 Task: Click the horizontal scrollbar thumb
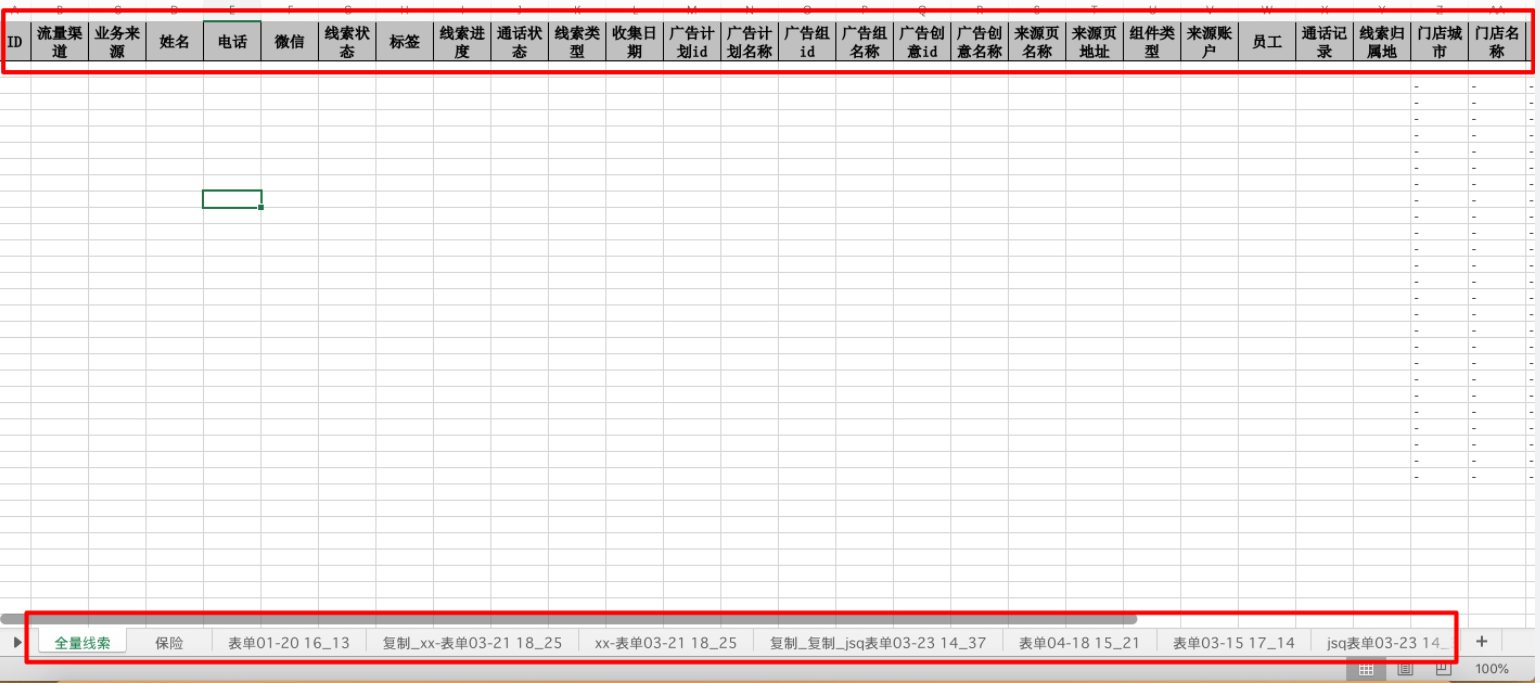[570, 619]
